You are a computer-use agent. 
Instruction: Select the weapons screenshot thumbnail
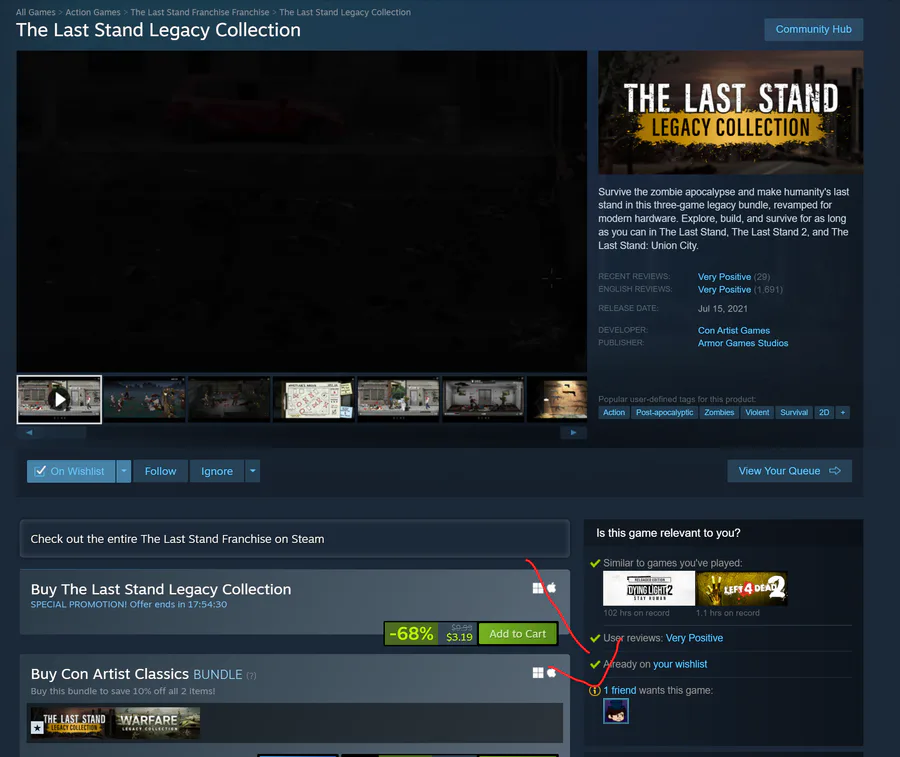pos(558,399)
